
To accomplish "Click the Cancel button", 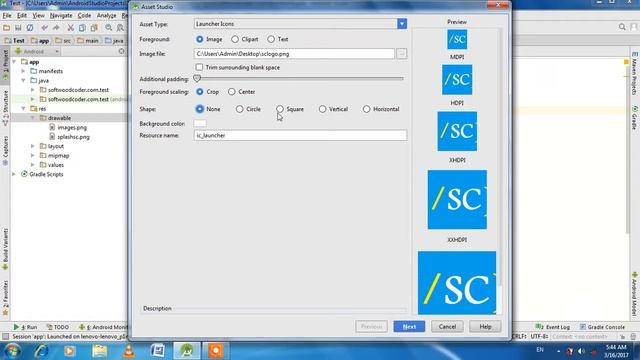I will (x=447, y=327).
